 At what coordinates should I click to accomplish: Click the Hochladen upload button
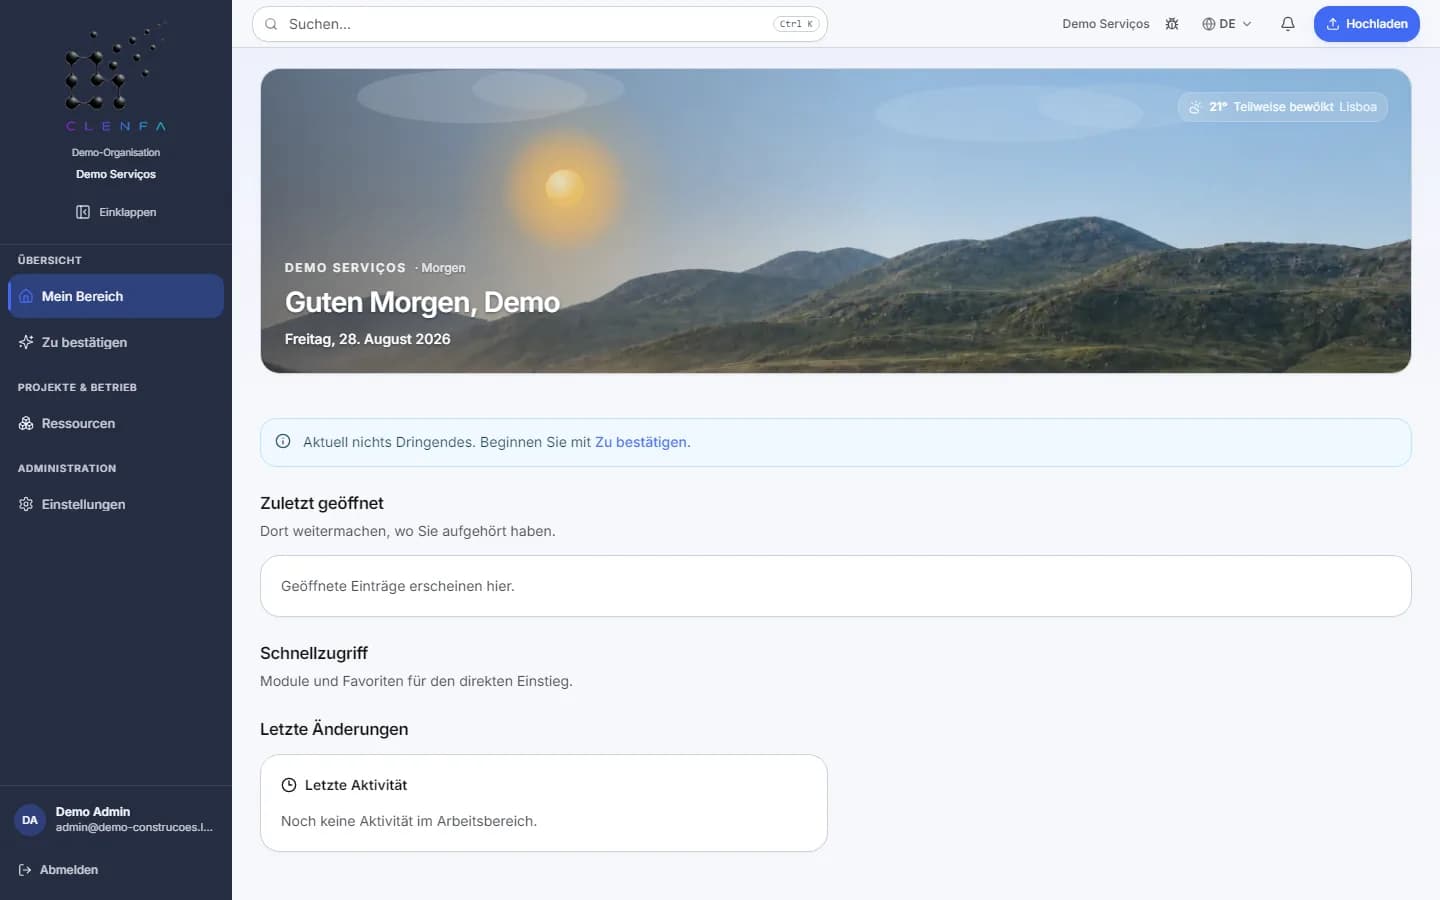1367,24
